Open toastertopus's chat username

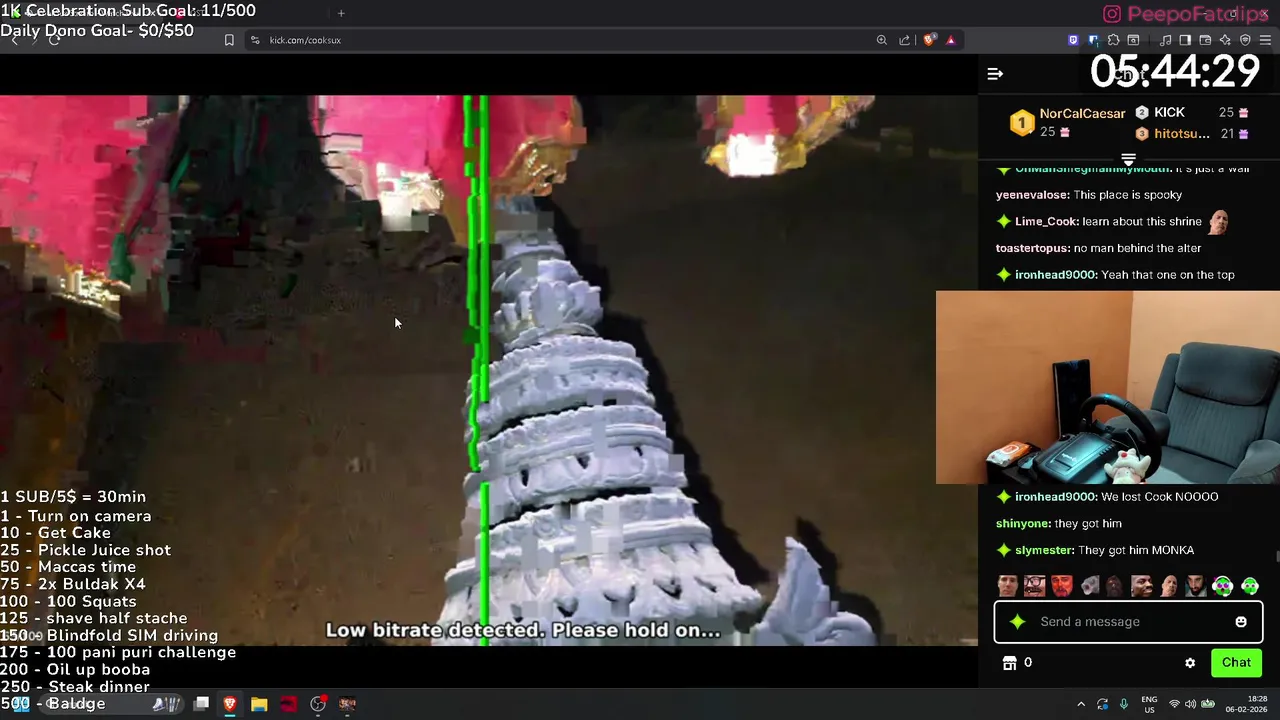pos(1033,248)
